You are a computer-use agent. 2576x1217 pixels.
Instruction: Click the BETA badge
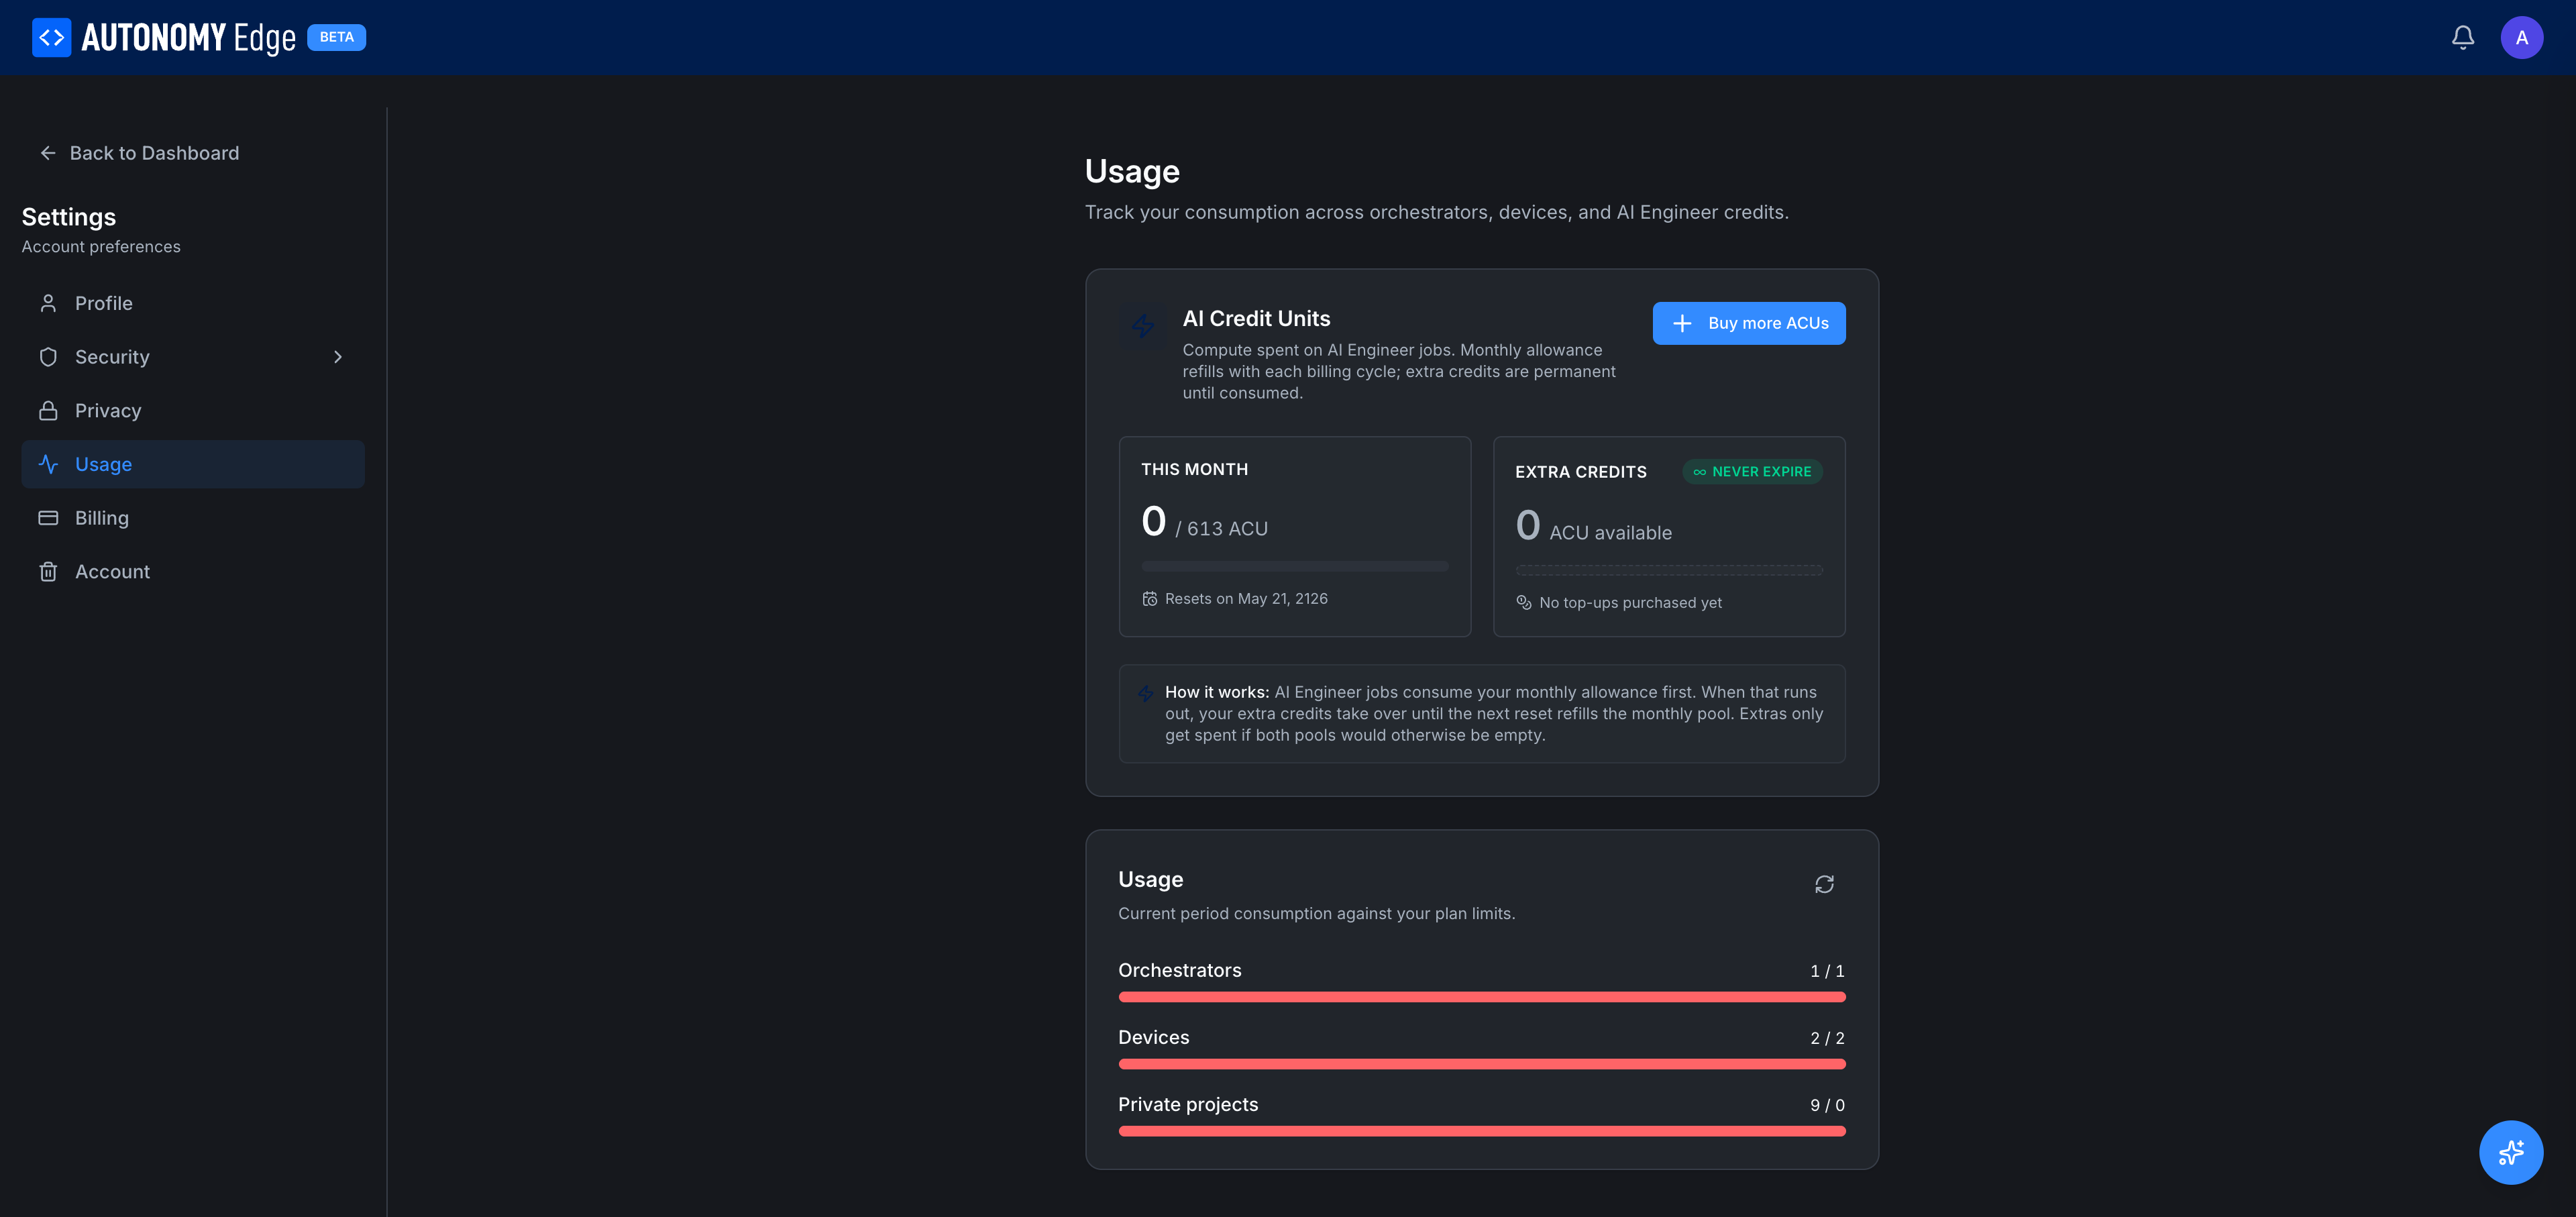[x=336, y=37]
